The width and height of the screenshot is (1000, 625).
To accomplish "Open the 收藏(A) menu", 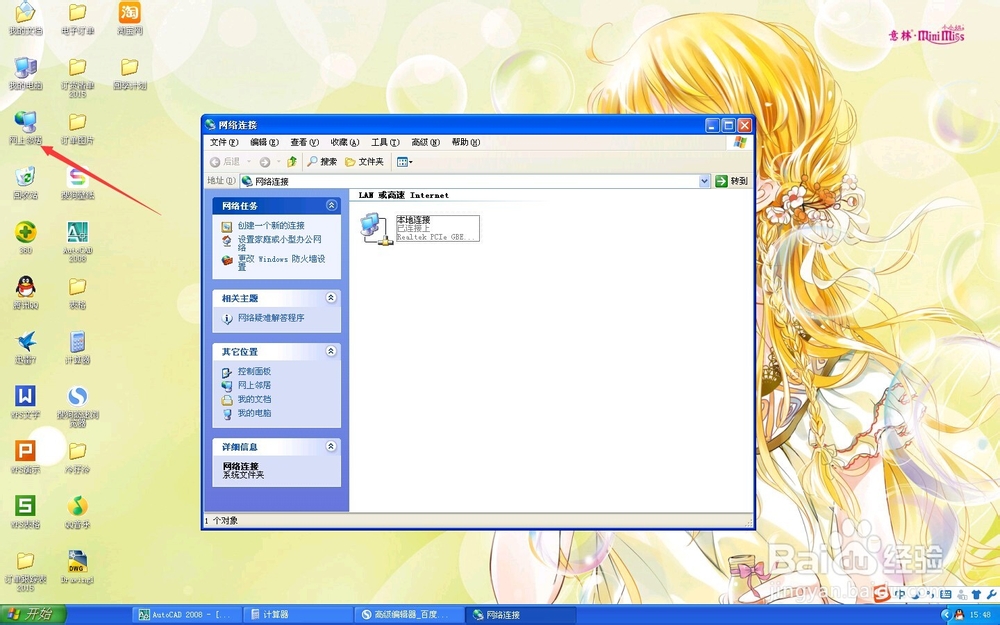I will tap(345, 142).
